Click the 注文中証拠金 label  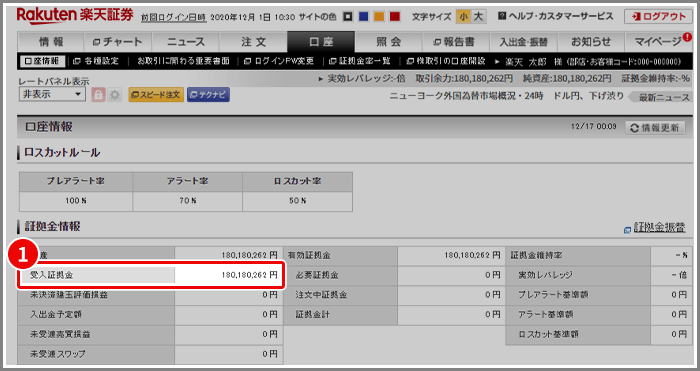321,295
